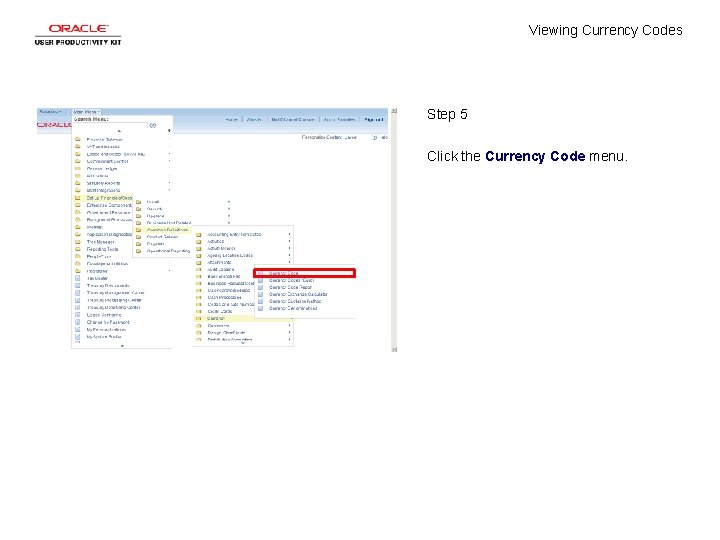Click into the Search Menu input field
The image size is (720, 540).
click(110, 125)
